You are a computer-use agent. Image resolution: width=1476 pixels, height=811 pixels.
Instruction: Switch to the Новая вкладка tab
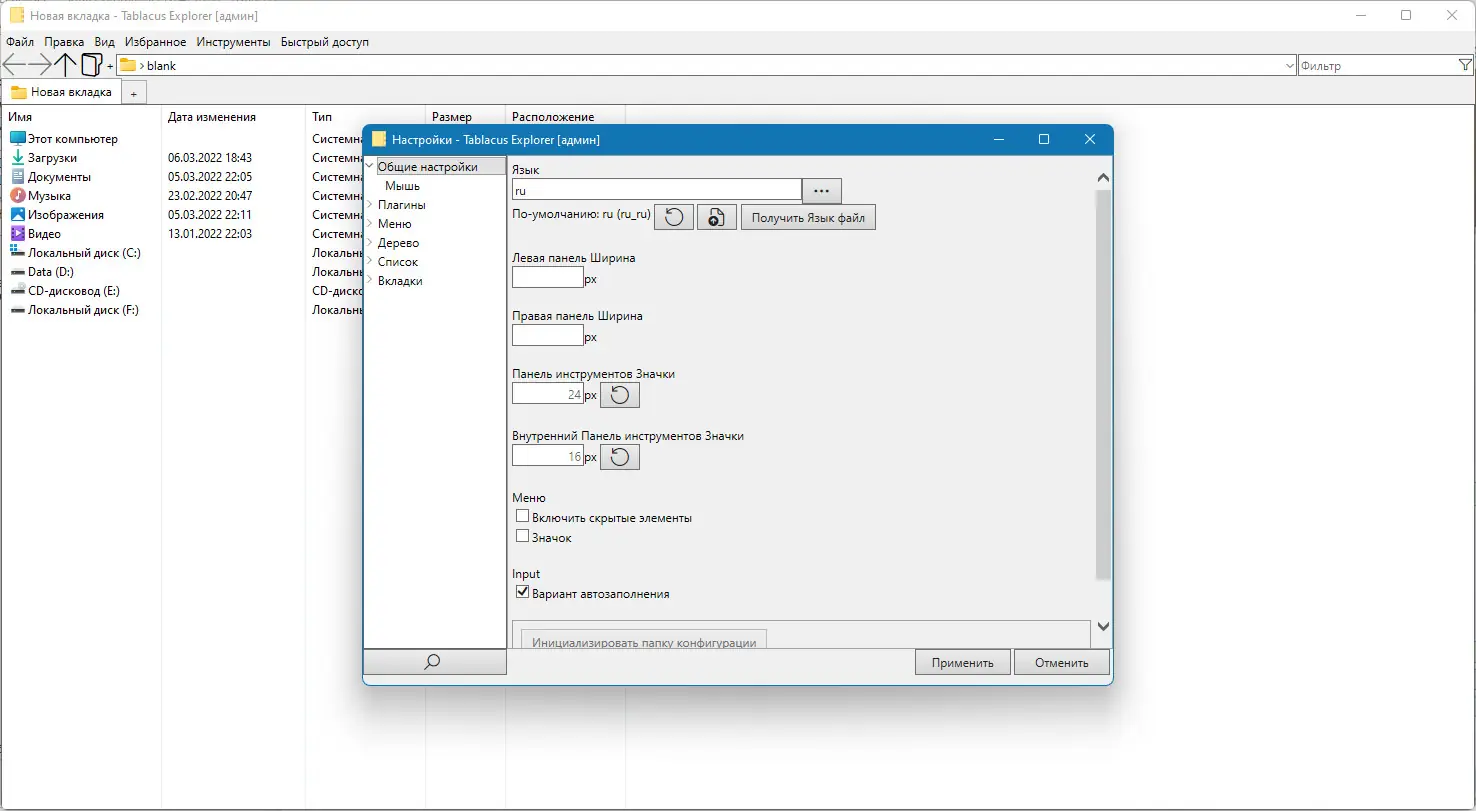tap(62, 92)
